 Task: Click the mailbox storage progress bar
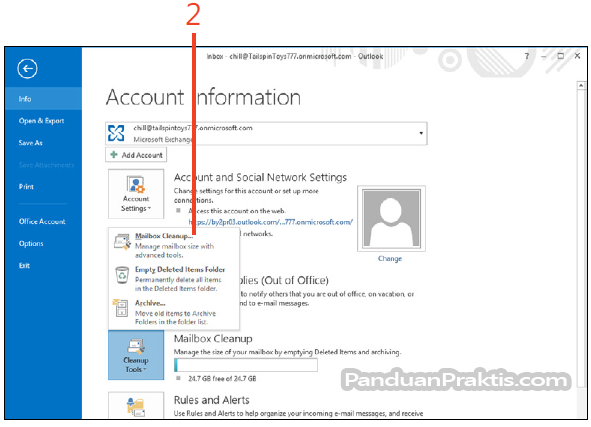tap(246, 365)
